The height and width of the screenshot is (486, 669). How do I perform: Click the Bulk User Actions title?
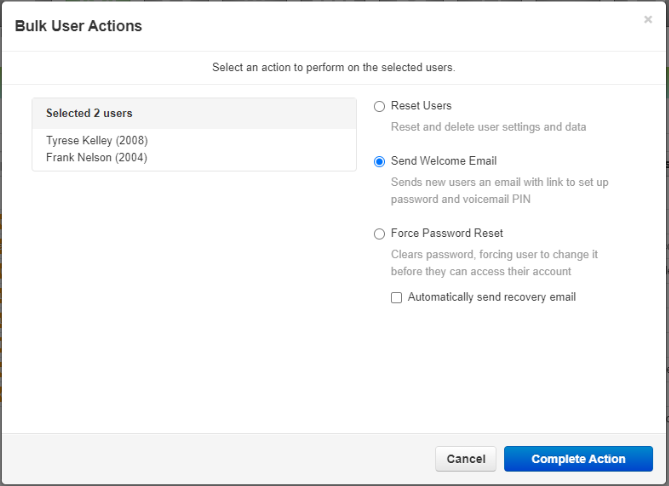point(79,26)
